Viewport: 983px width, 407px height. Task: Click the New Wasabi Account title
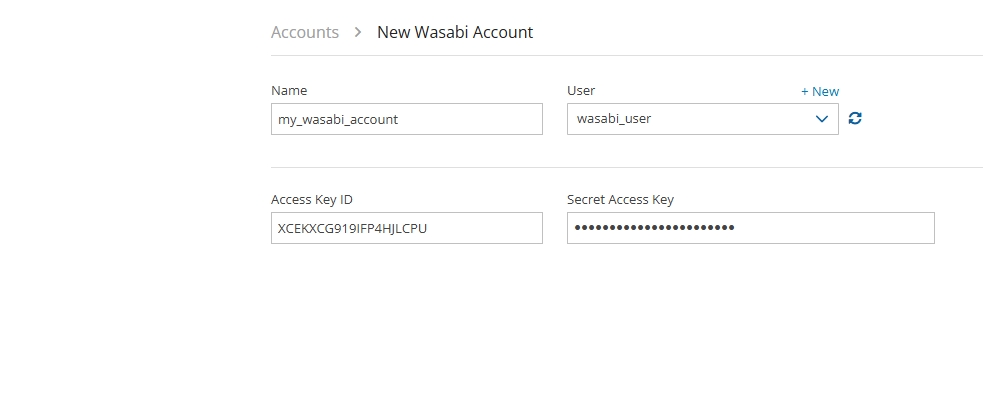[455, 32]
